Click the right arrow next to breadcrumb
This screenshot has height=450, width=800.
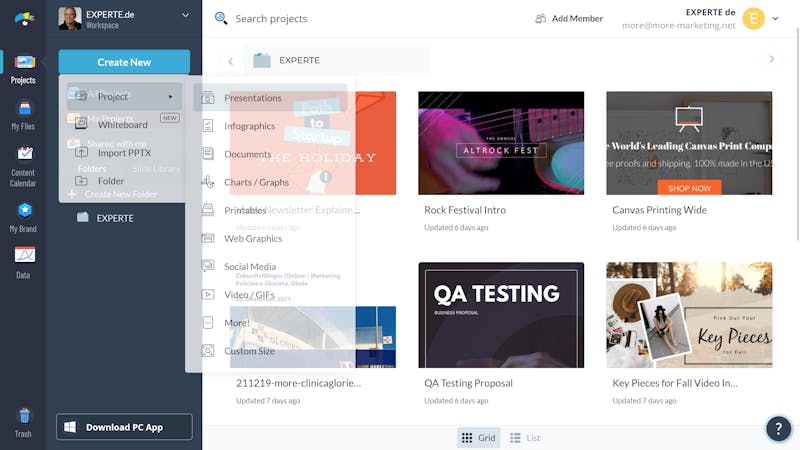(771, 60)
